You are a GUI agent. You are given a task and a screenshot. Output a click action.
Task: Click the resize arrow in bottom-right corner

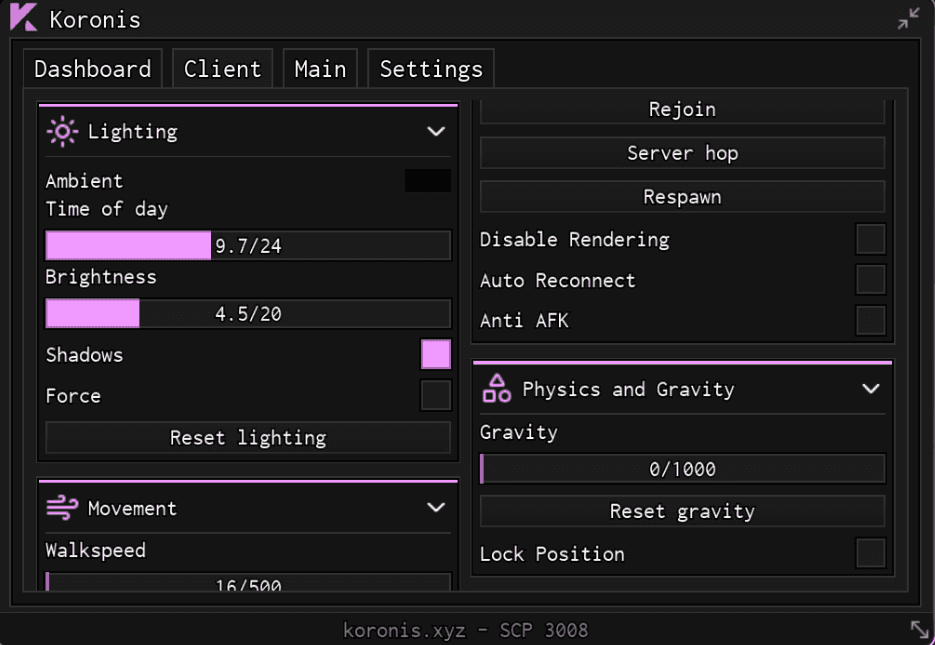(919, 629)
